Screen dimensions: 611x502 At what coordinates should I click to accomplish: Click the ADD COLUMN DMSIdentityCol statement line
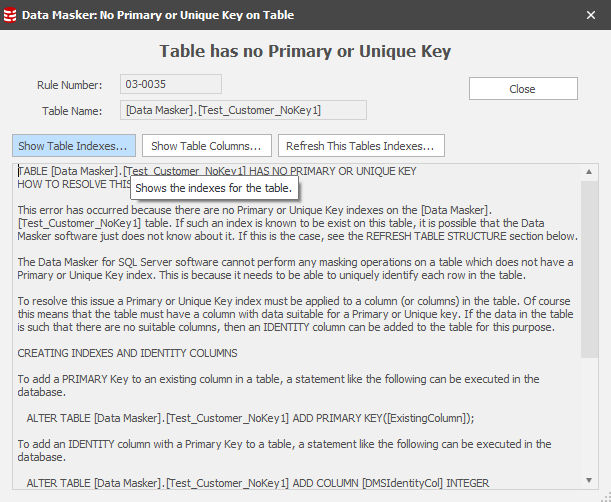click(257, 483)
